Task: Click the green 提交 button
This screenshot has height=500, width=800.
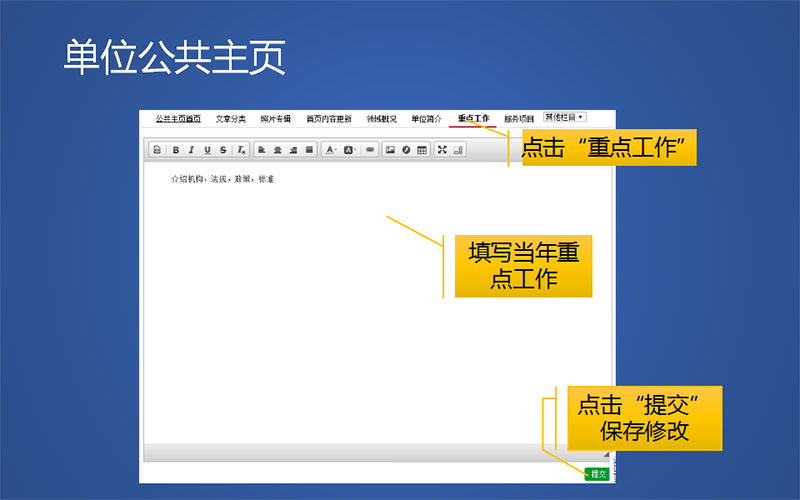Action: pyautogui.click(x=596, y=473)
